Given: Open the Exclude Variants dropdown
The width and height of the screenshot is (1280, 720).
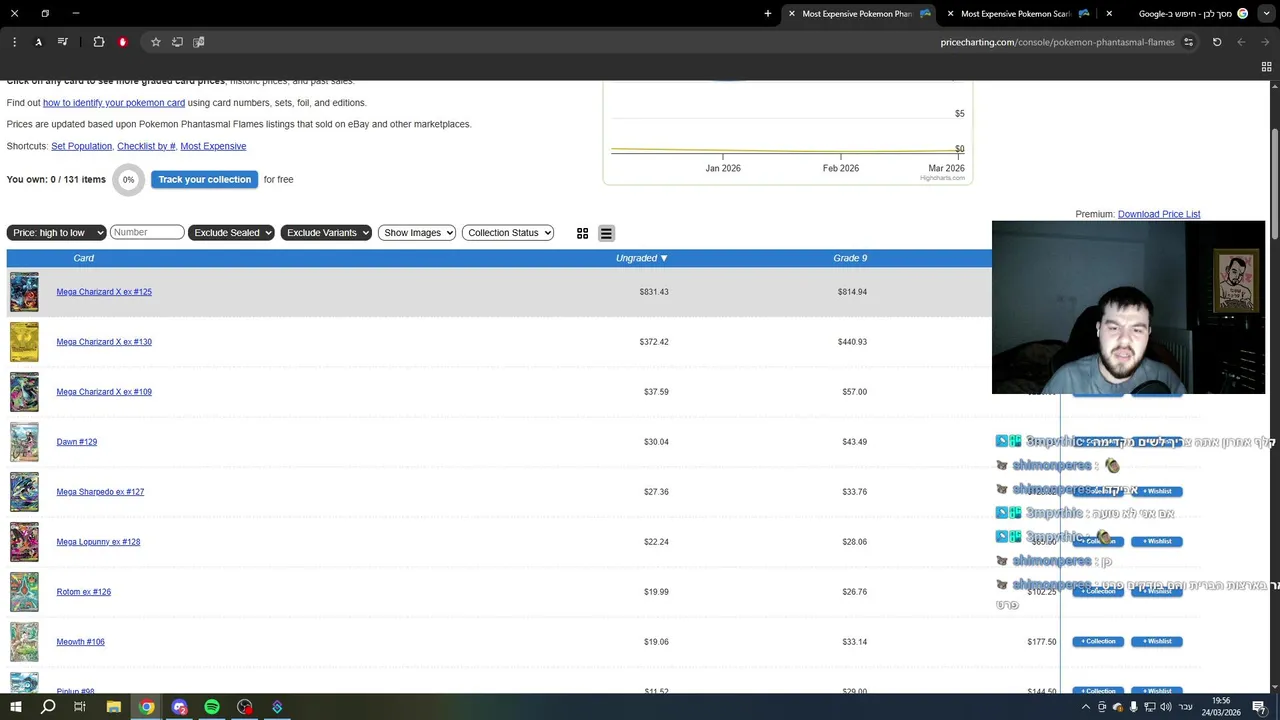Looking at the screenshot, I should pyautogui.click(x=326, y=233).
